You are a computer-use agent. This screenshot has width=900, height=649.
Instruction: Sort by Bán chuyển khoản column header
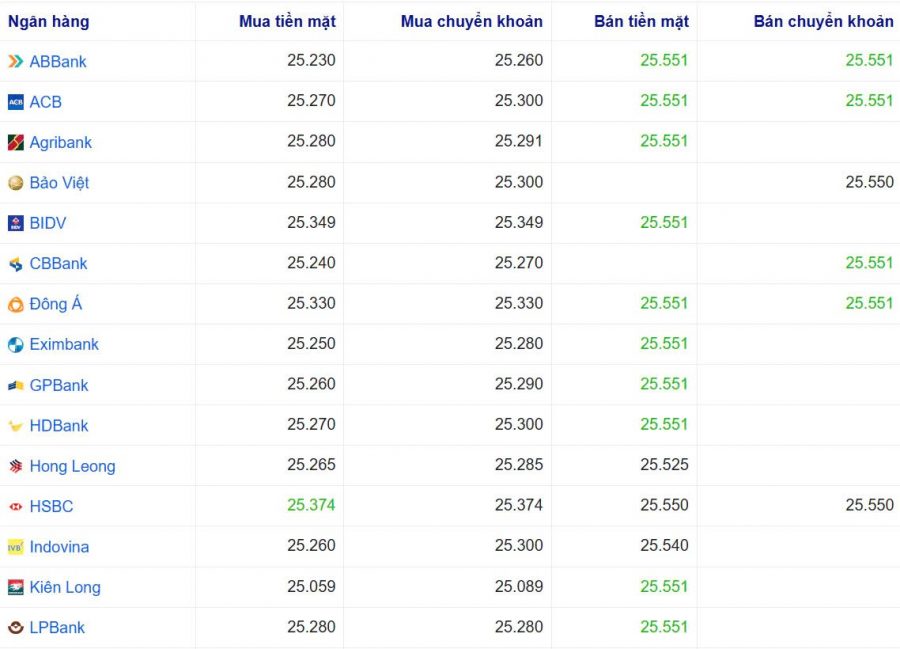tap(823, 21)
